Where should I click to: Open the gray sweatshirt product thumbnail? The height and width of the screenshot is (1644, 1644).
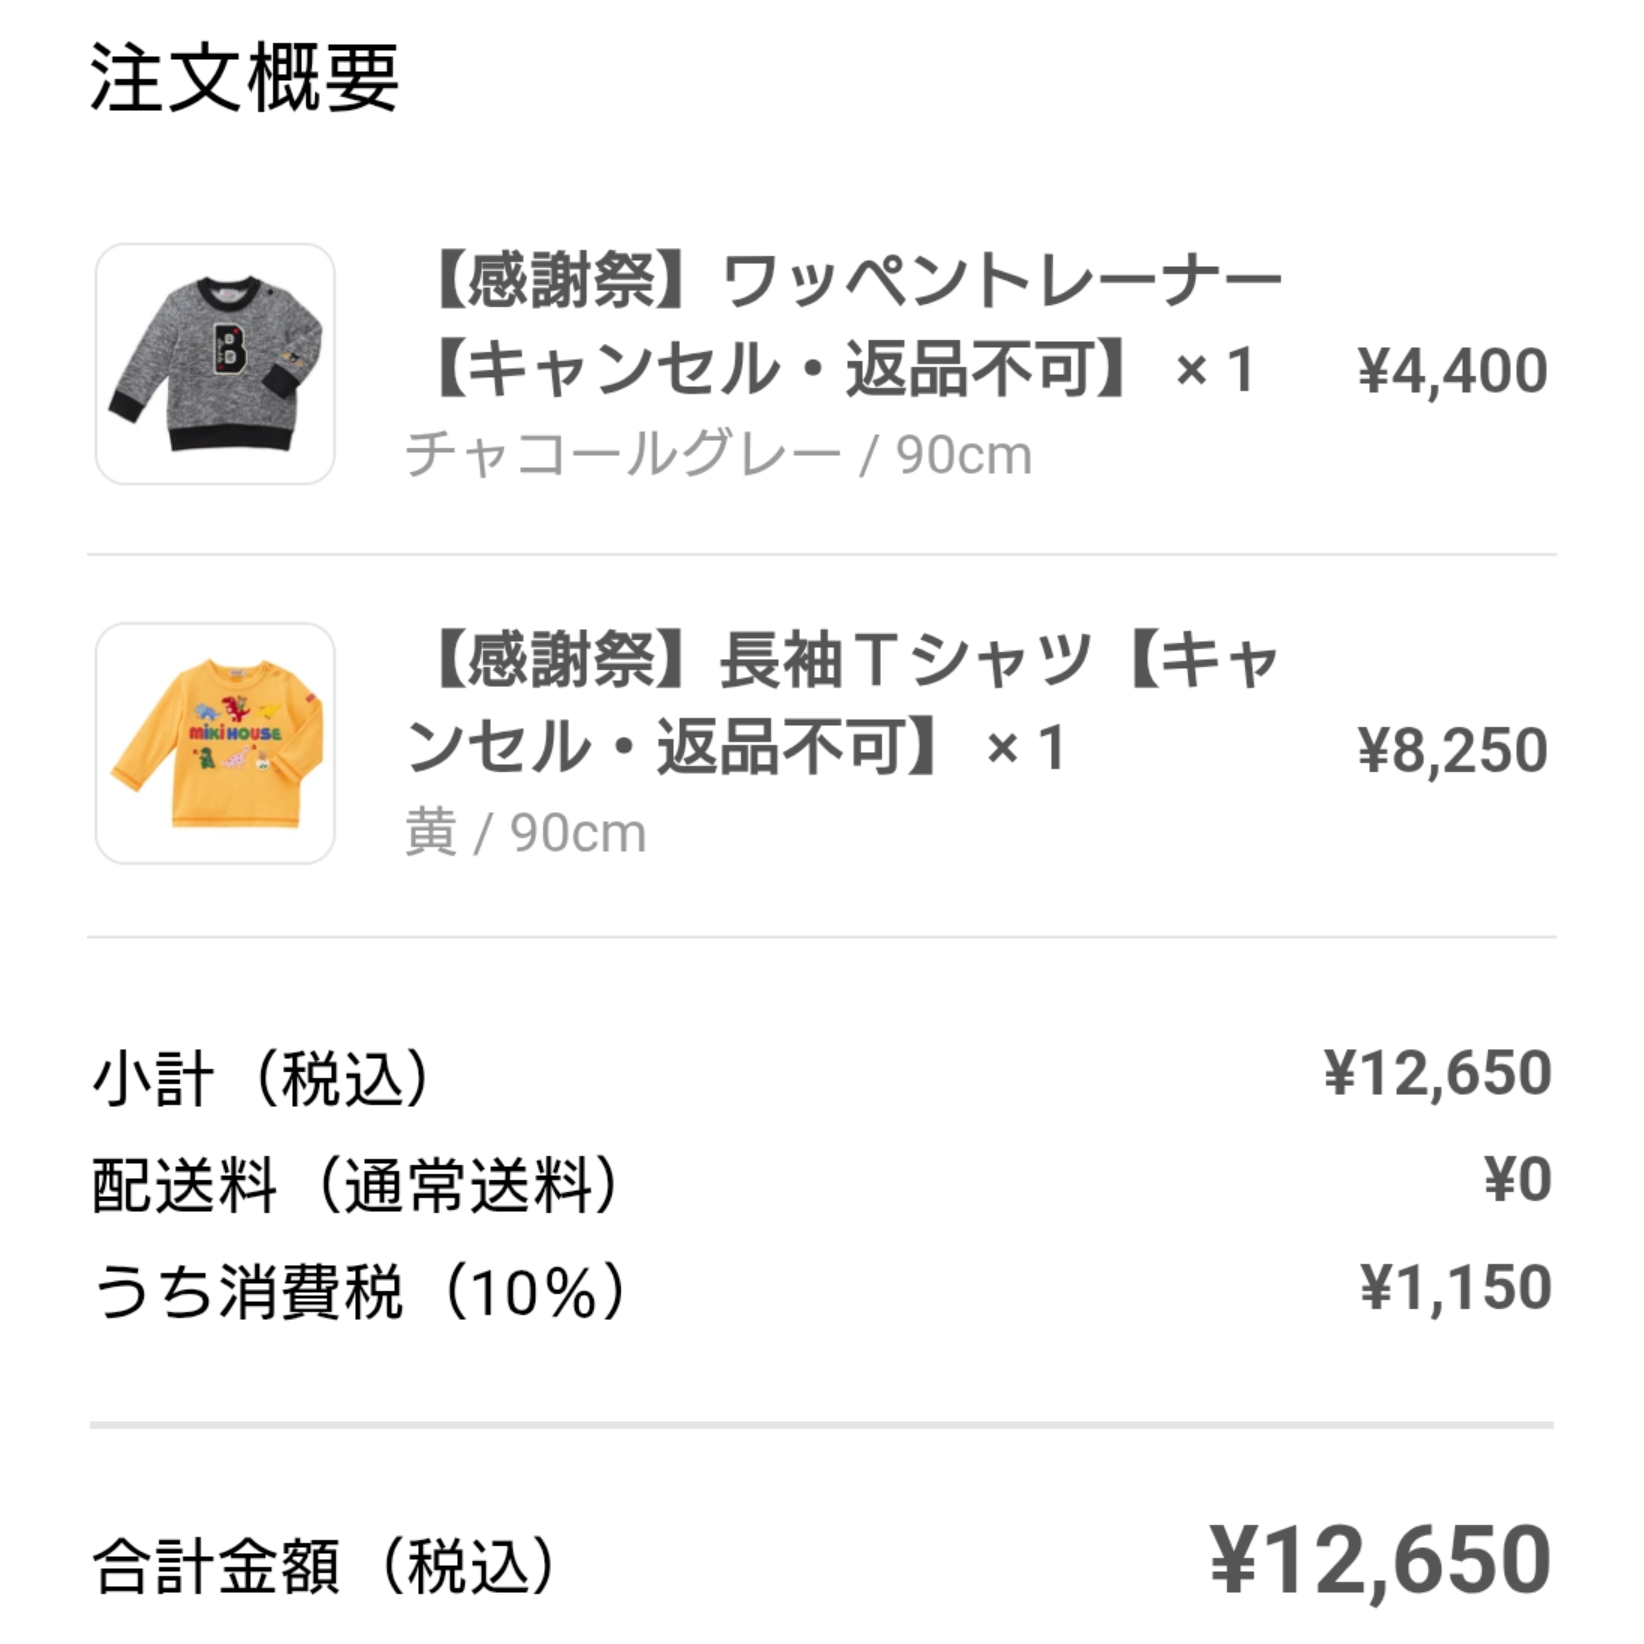[x=215, y=364]
